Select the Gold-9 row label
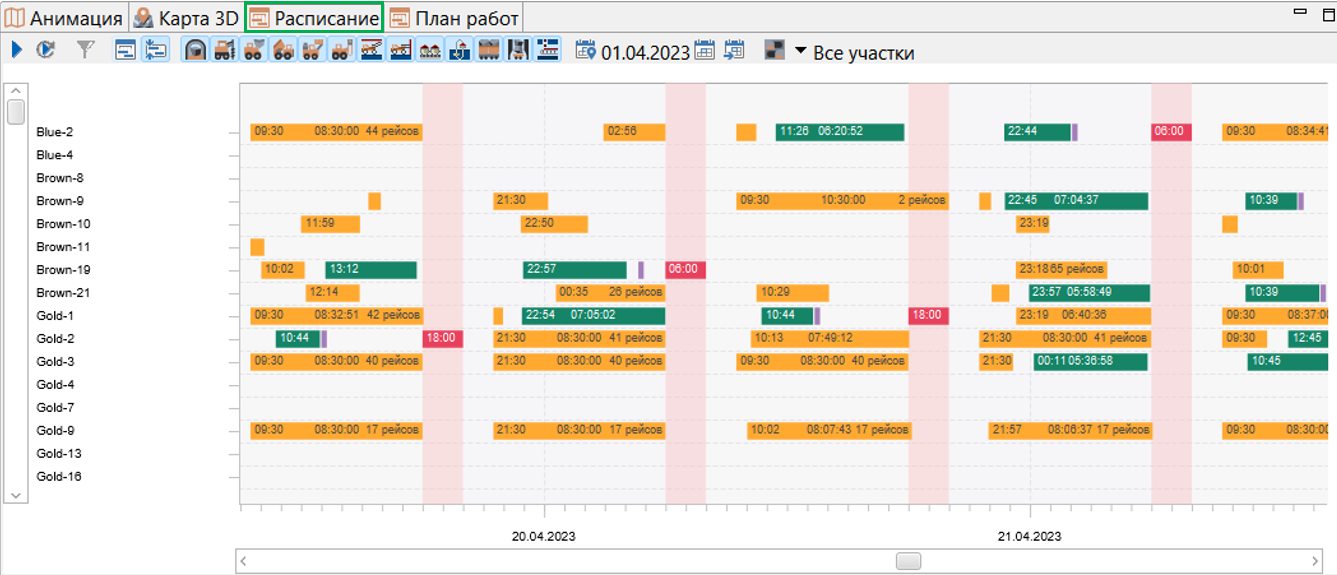 56,431
